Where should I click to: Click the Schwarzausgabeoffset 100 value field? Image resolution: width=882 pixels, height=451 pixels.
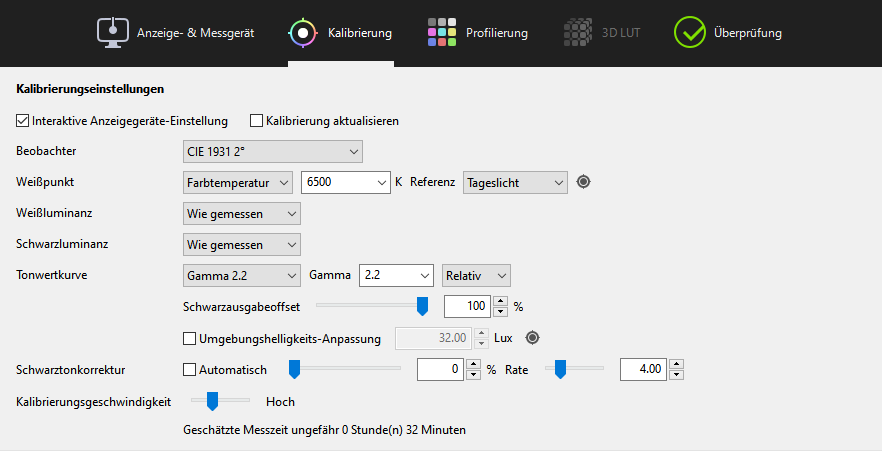[x=467, y=306]
